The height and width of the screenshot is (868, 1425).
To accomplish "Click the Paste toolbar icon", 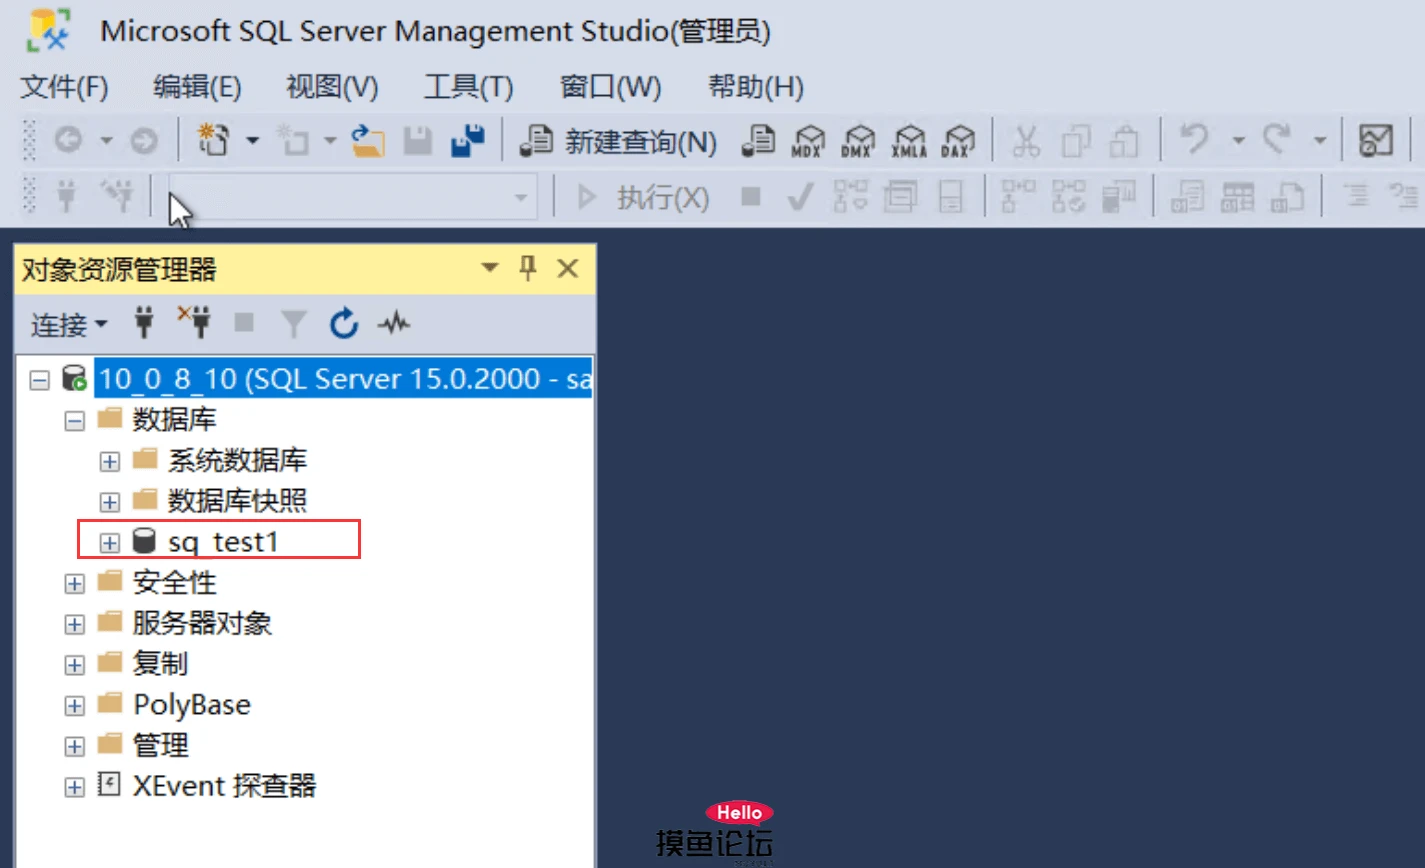I will (x=1124, y=141).
